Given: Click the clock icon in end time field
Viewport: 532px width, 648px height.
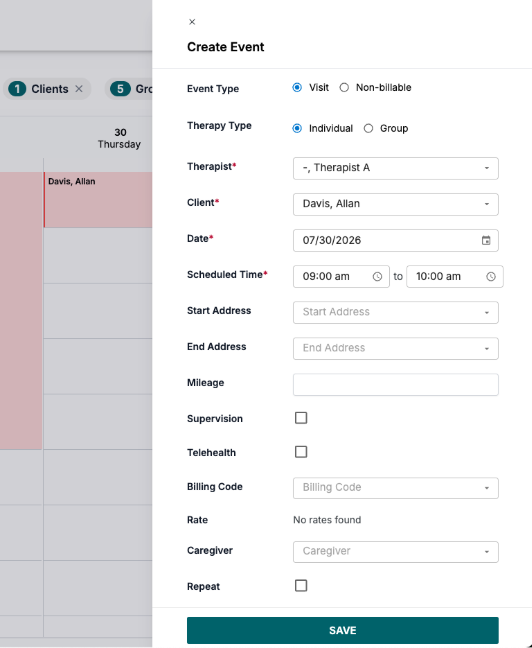Looking at the screenshot, I should (x=491, y=276).
